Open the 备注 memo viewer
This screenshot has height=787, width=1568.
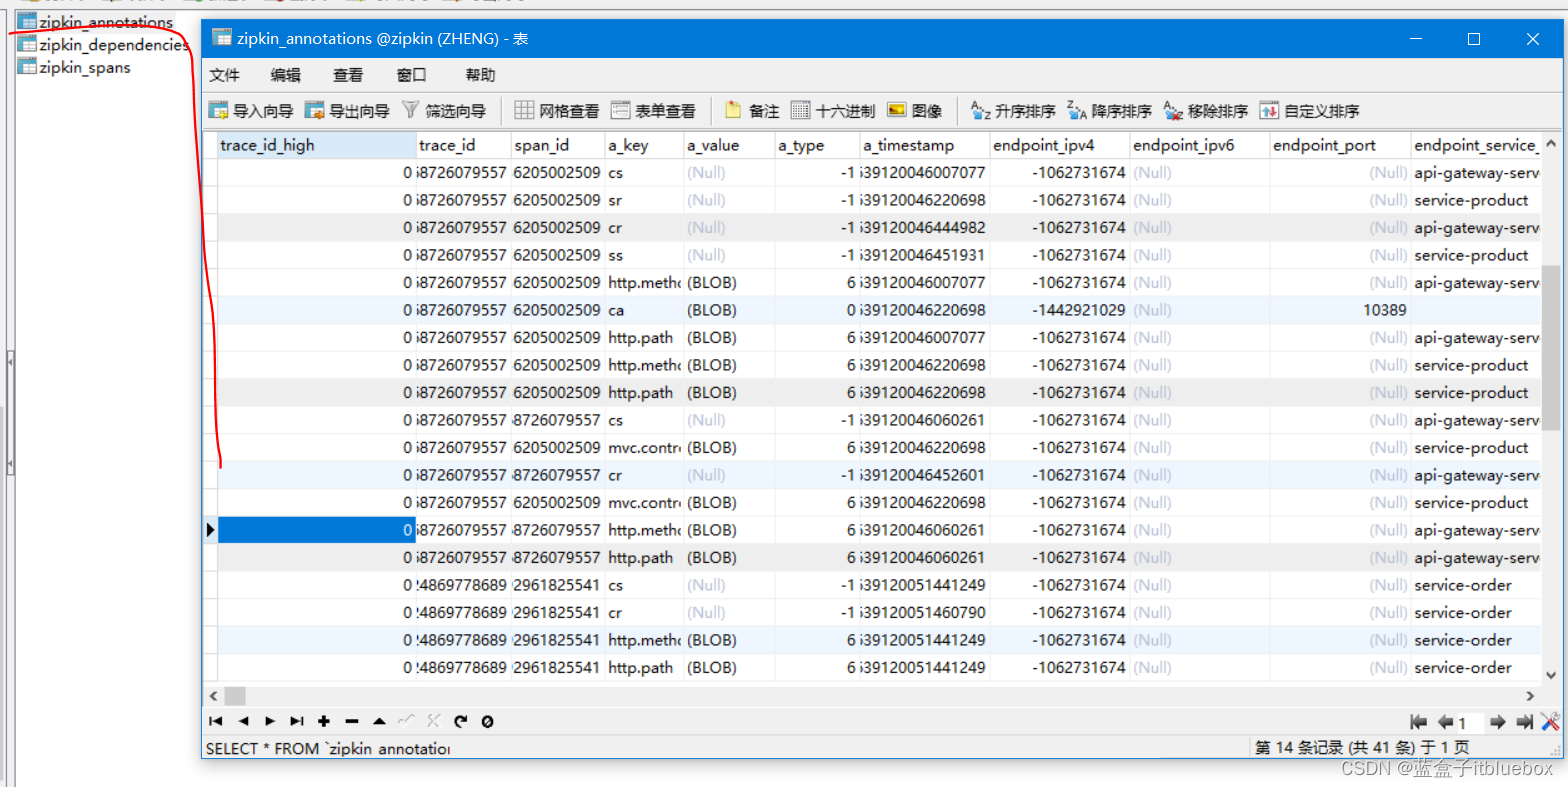[752, 111]
